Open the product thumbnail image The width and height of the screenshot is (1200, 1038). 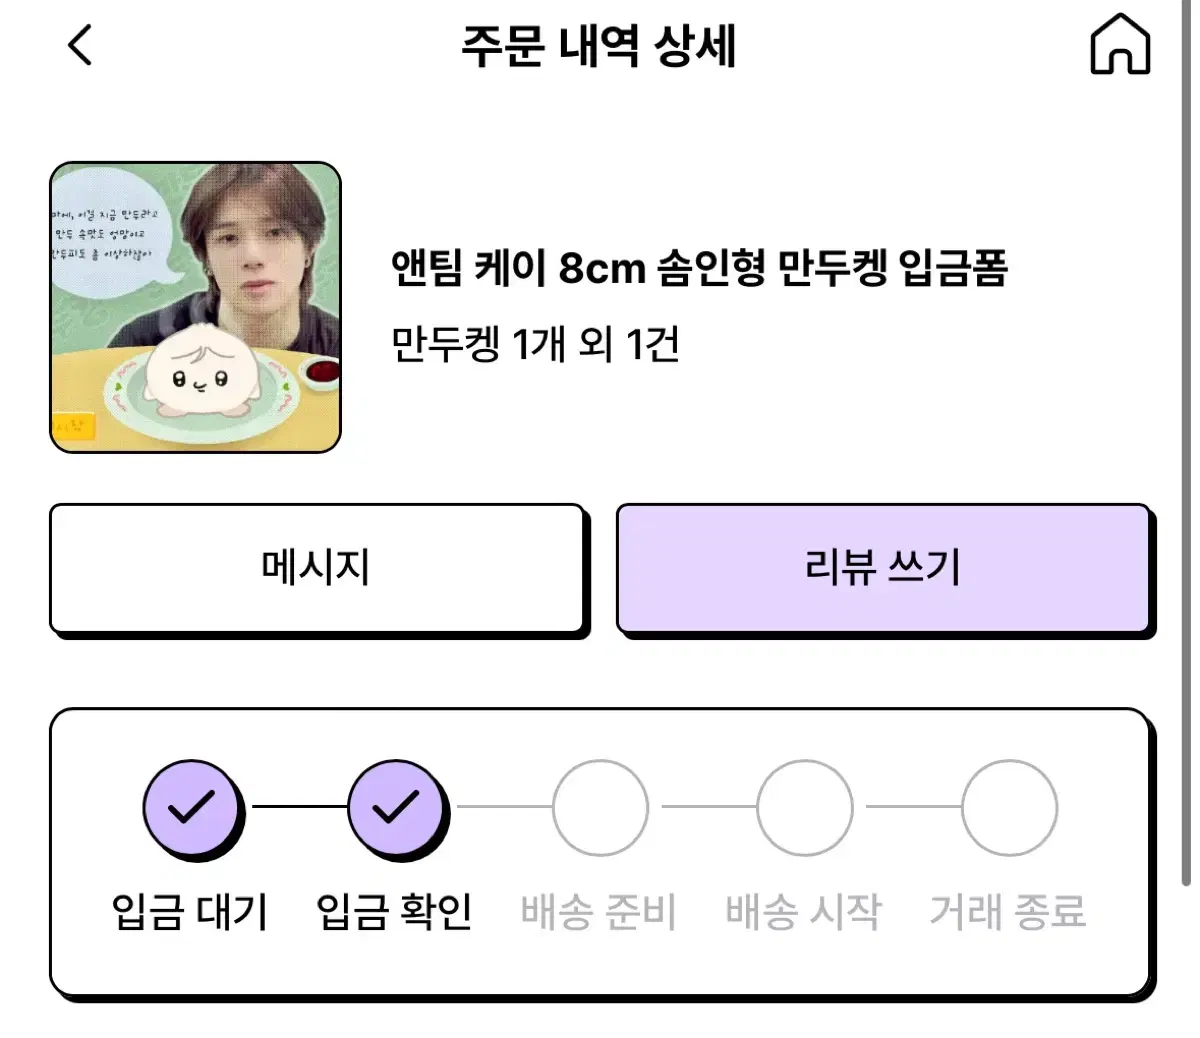[196, 308]
